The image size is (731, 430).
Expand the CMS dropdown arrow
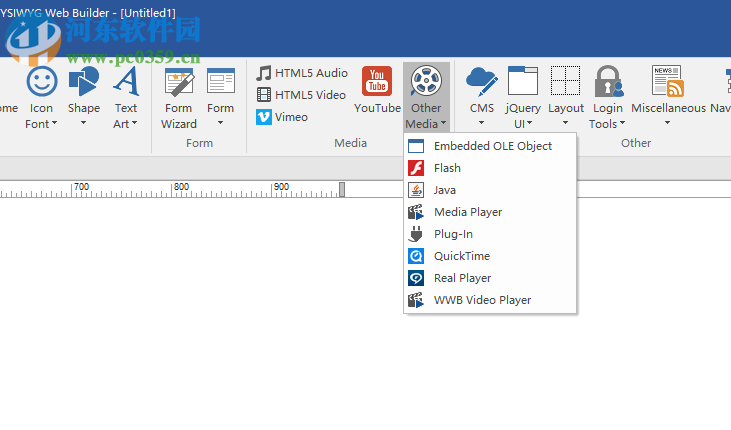(482, 123)
